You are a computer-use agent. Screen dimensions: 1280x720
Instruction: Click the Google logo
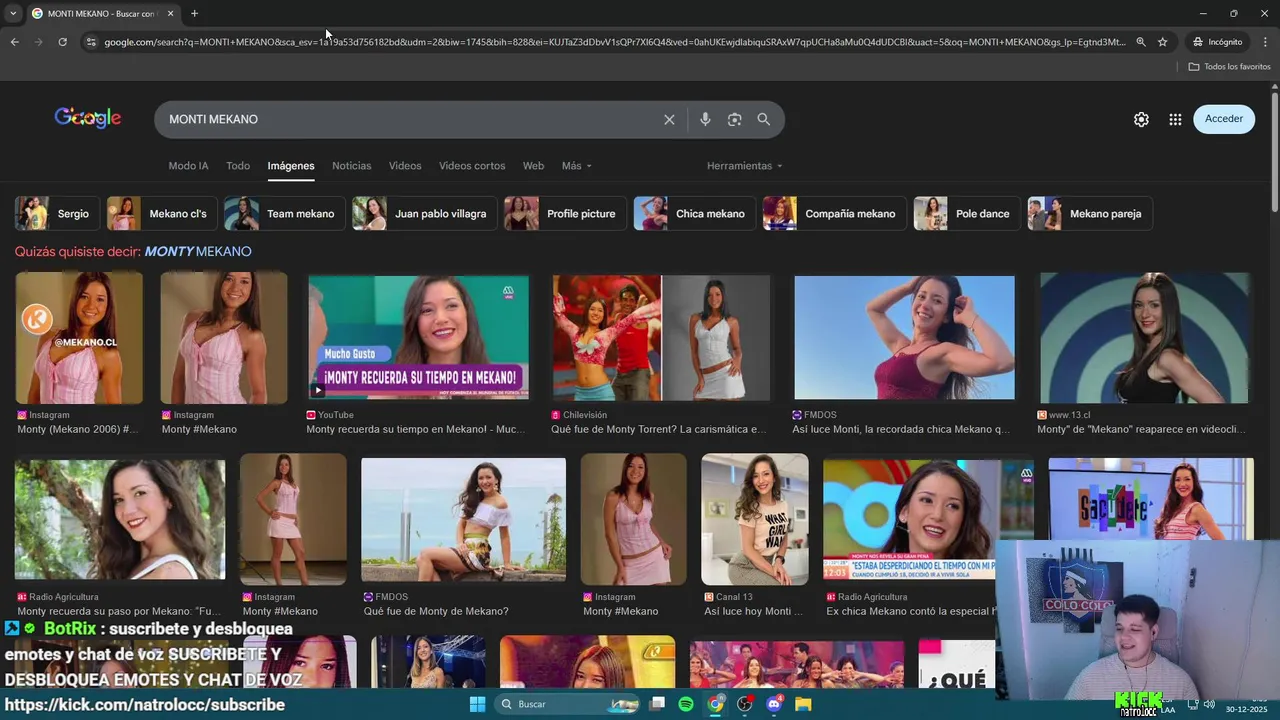88,118
